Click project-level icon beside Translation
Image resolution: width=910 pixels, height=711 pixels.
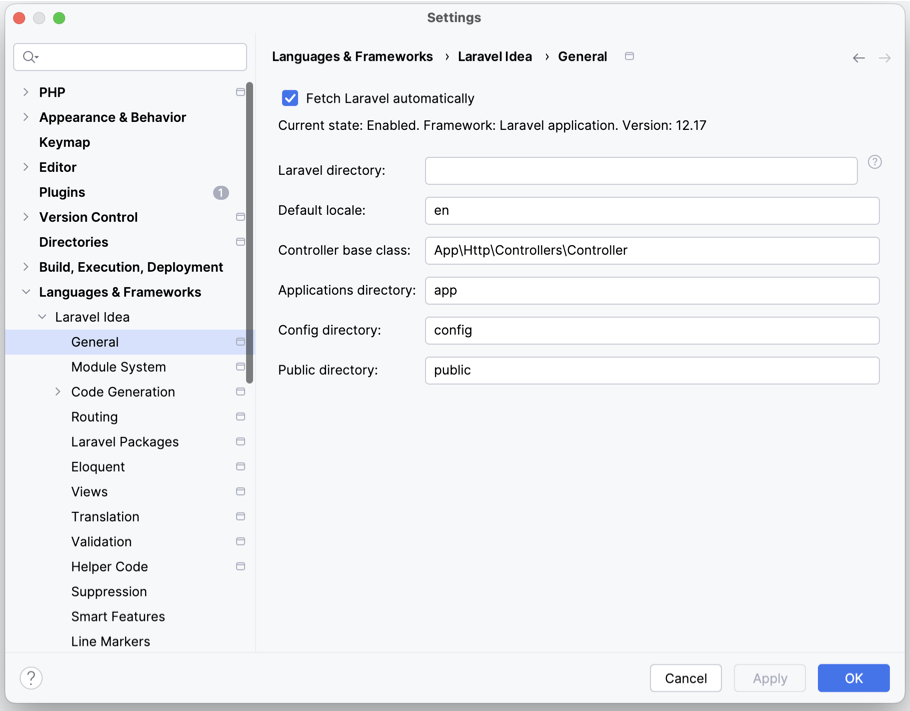point(240,517)
